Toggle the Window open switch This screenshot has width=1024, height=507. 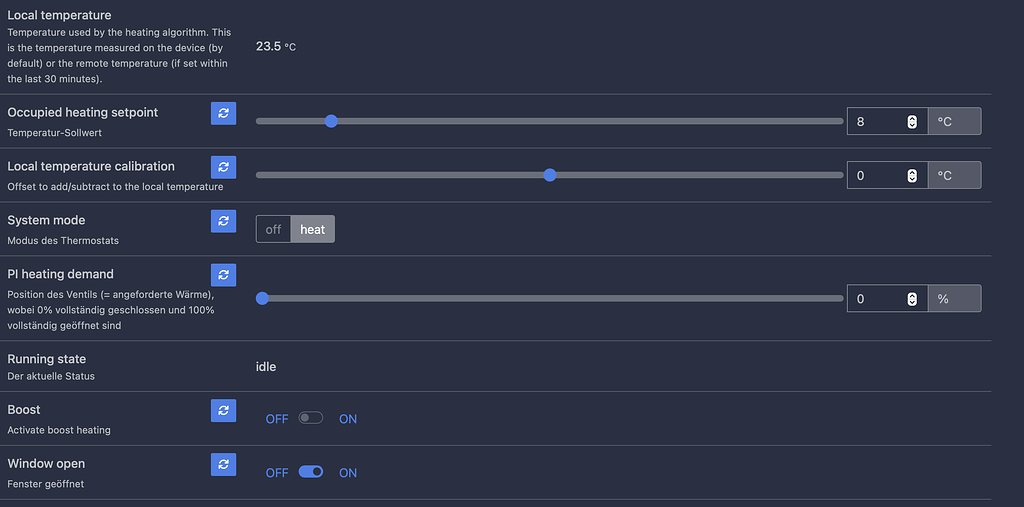click(311, 471)
